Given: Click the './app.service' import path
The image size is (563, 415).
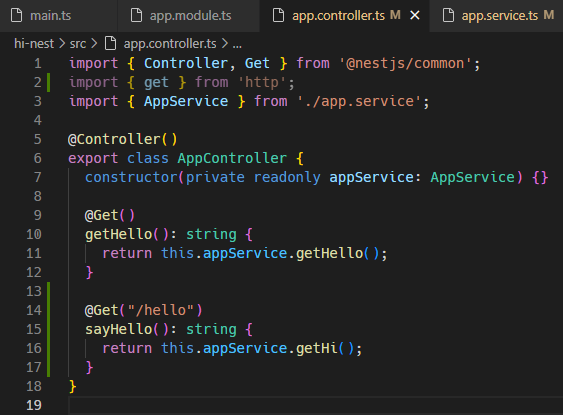Looking at the screenshot, I should (x=359, y=102).
